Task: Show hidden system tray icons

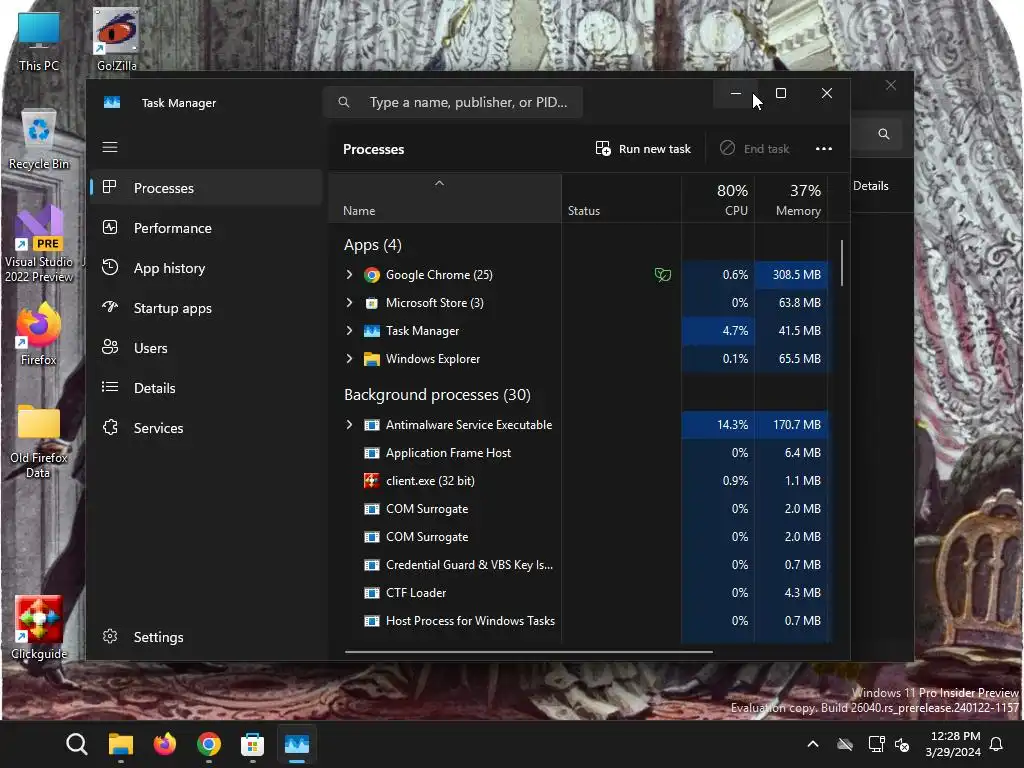Action: (813, 744)
